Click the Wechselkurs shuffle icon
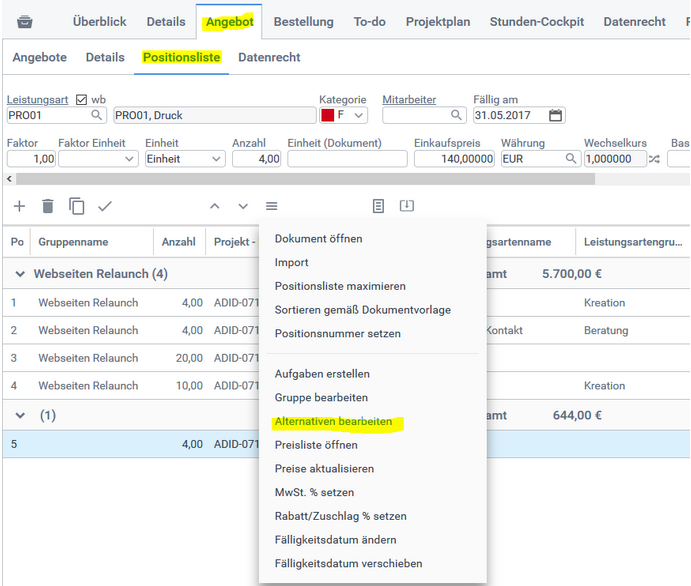Screen dimensions: 691x586 (653, 159)
